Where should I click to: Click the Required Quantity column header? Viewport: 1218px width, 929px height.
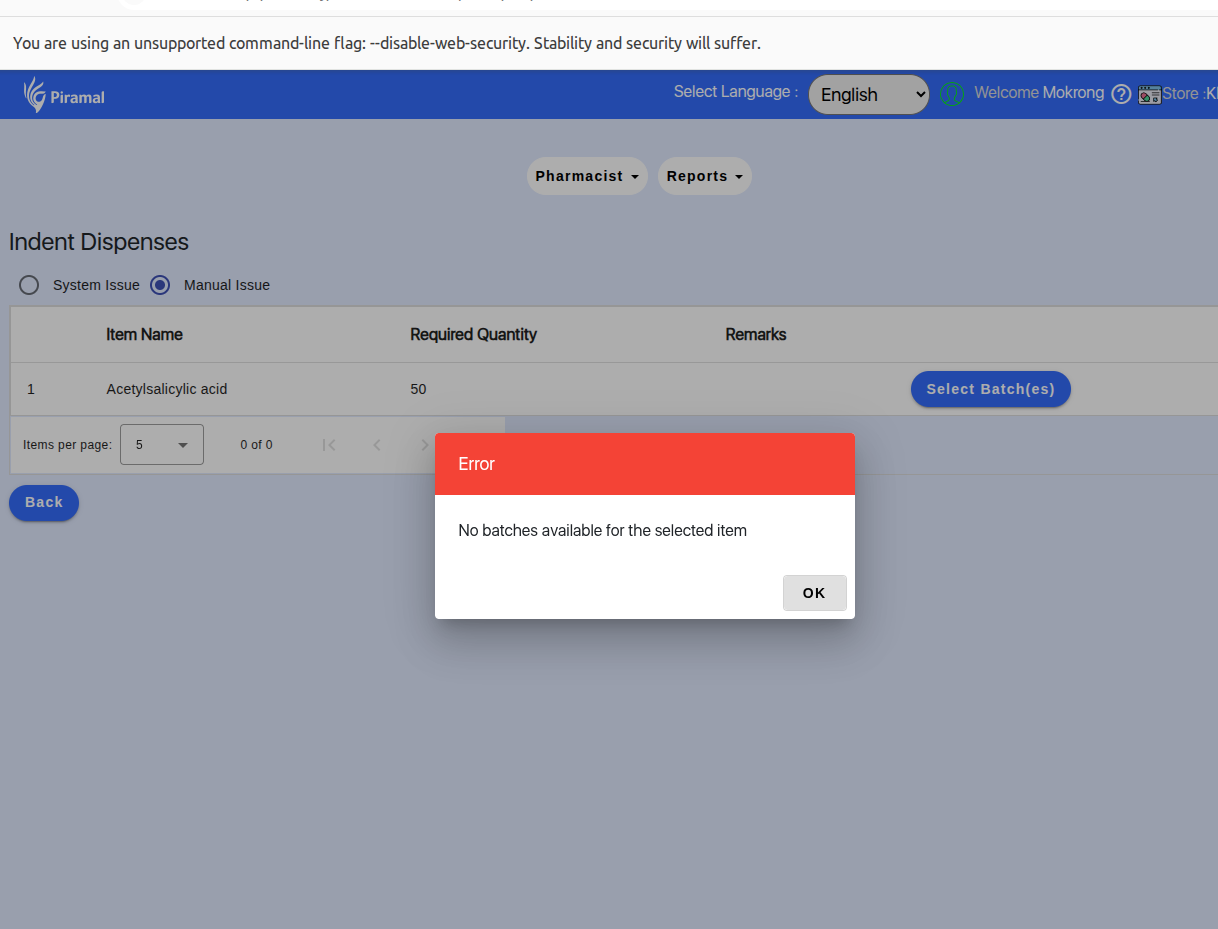point(473,334)
